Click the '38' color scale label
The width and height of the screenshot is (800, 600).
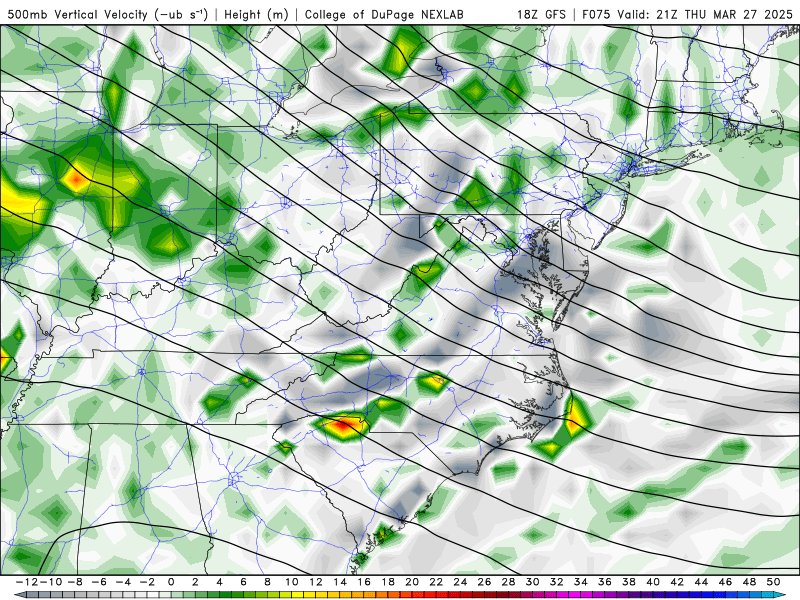[x=629, y=582]
